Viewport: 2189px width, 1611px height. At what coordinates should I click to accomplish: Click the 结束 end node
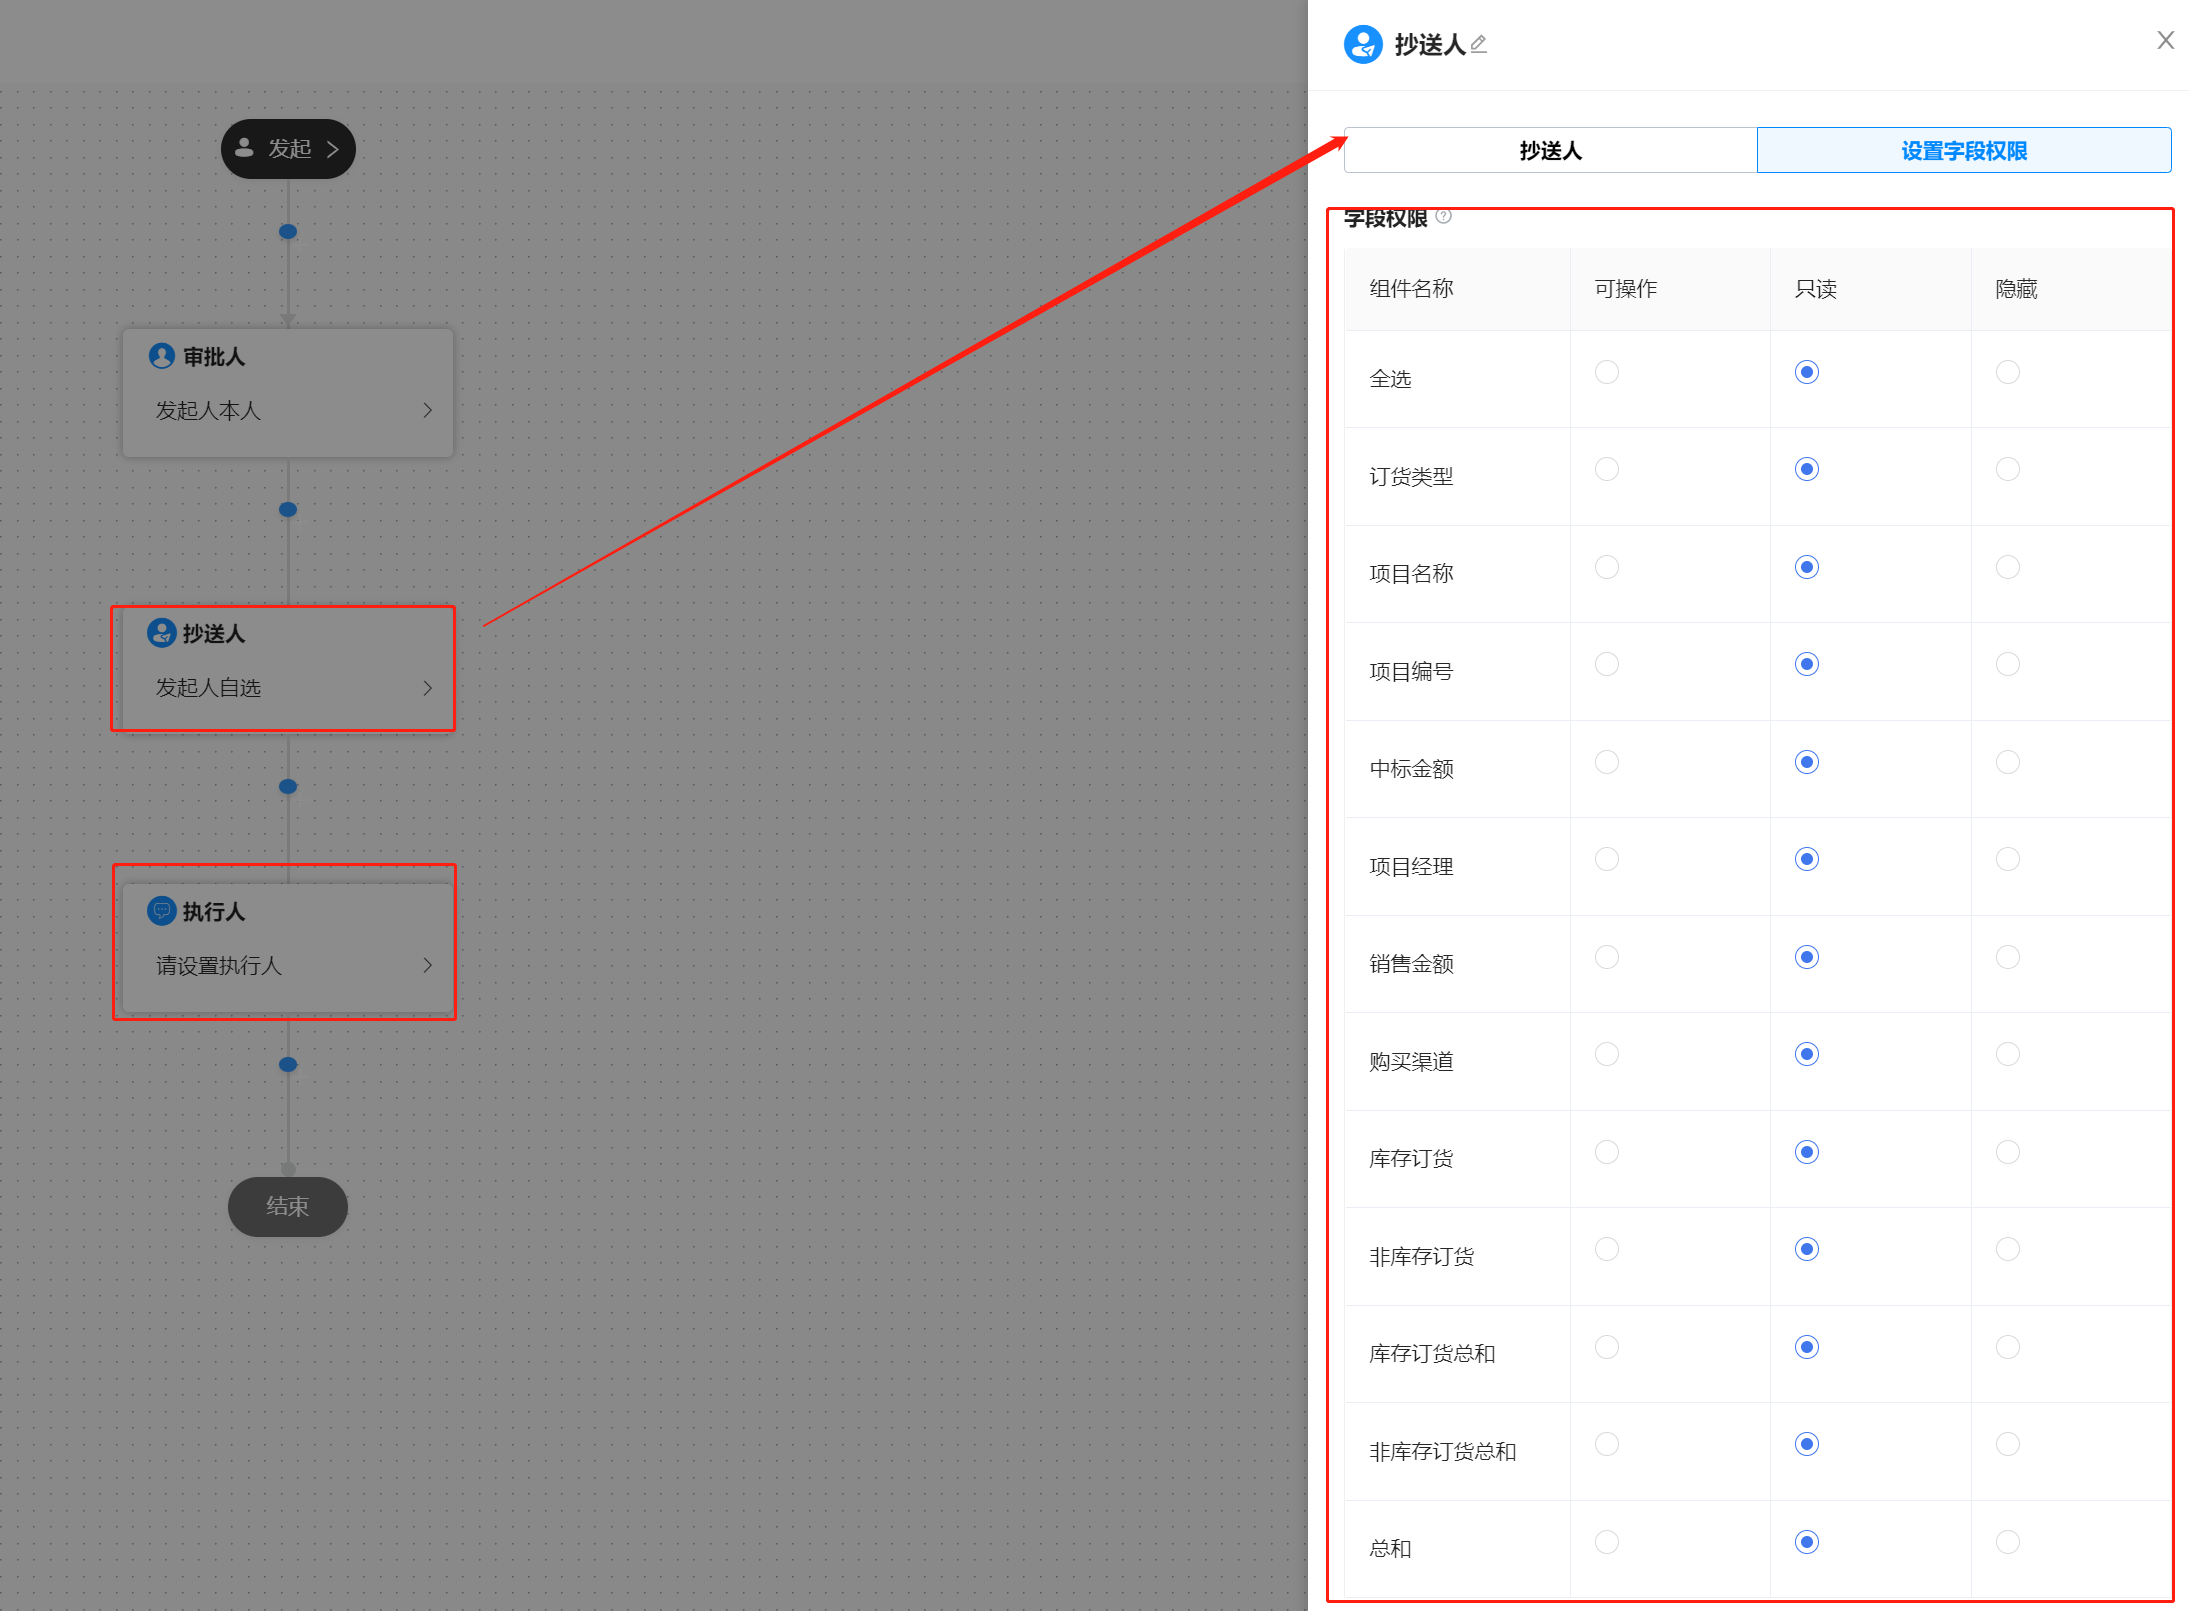point(288,1207)
